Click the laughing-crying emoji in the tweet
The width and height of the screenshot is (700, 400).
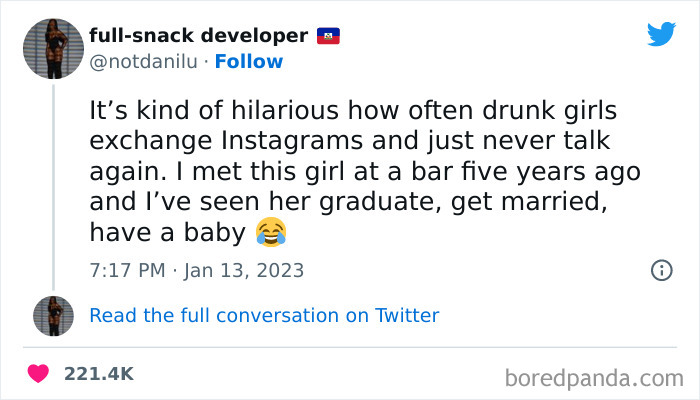pos(270,234)
